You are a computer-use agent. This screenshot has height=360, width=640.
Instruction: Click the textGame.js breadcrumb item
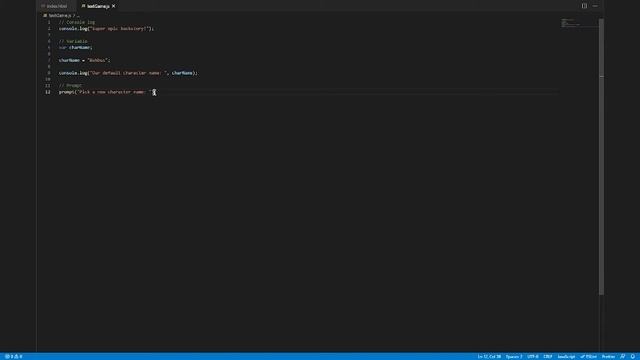pyautogui.click(x=59, y=16)
